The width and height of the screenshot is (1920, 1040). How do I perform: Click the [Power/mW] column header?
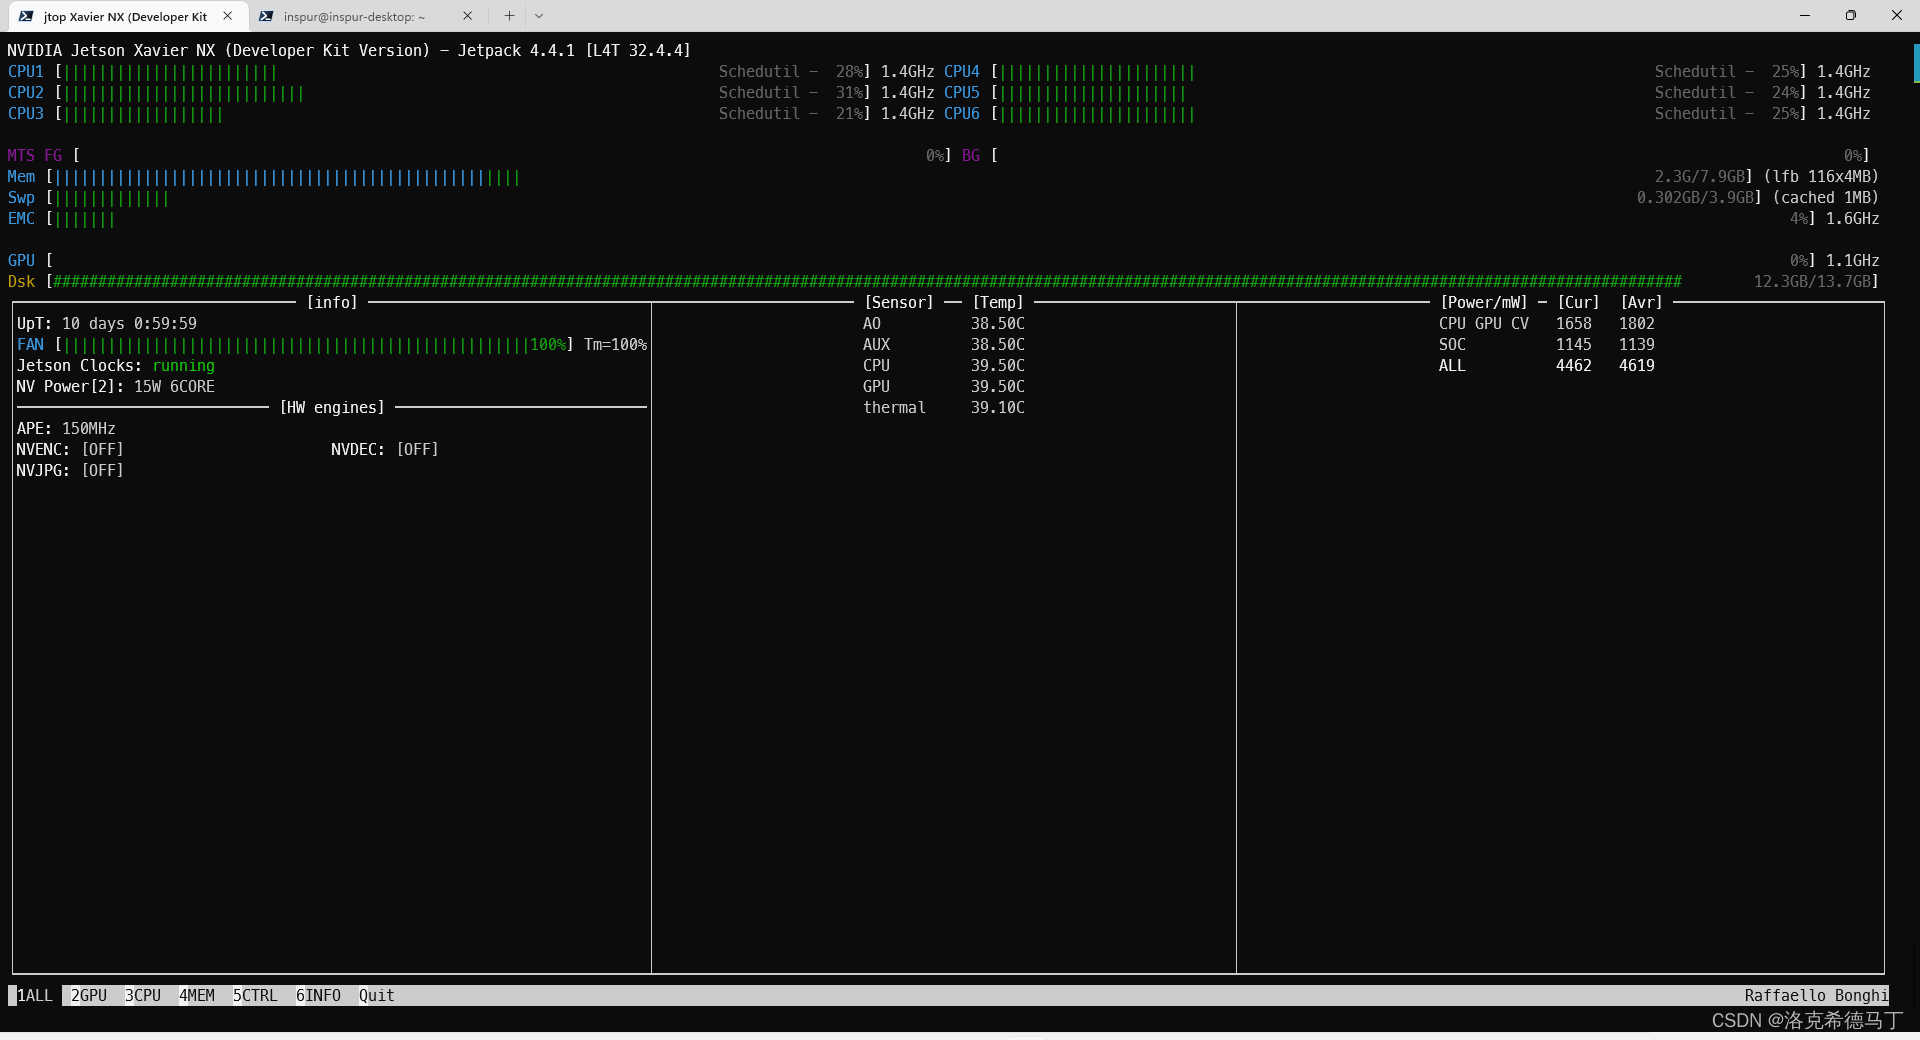tap(1484, 303)
